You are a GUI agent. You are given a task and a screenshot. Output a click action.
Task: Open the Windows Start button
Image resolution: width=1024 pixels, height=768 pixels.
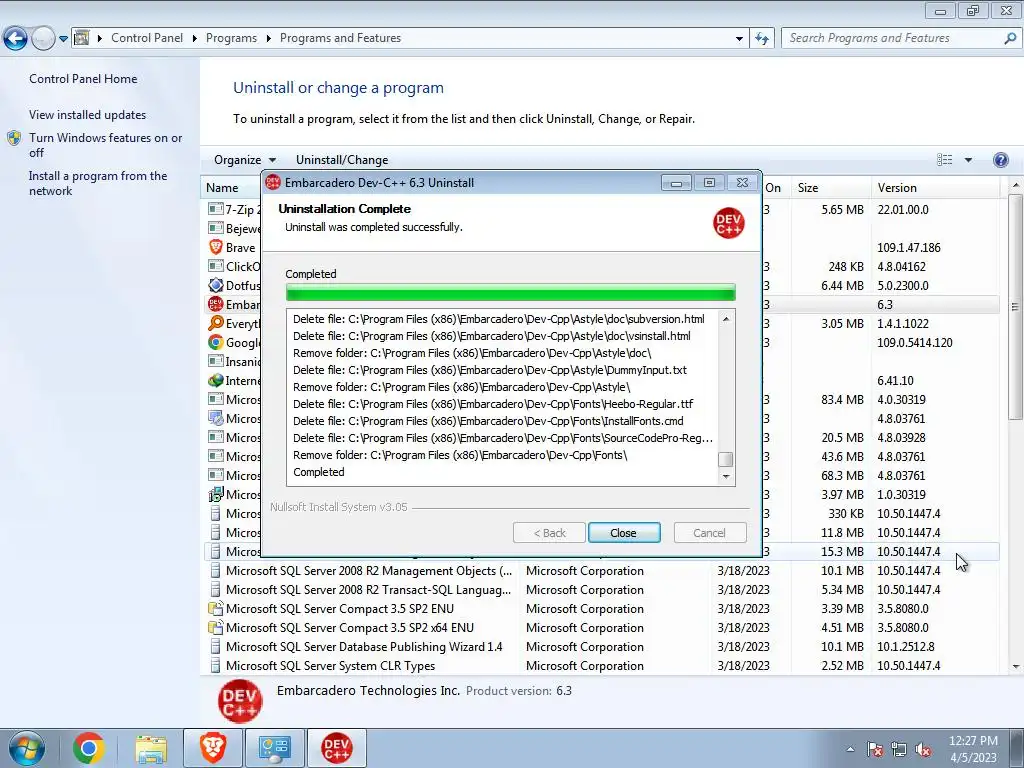(27, 748)
